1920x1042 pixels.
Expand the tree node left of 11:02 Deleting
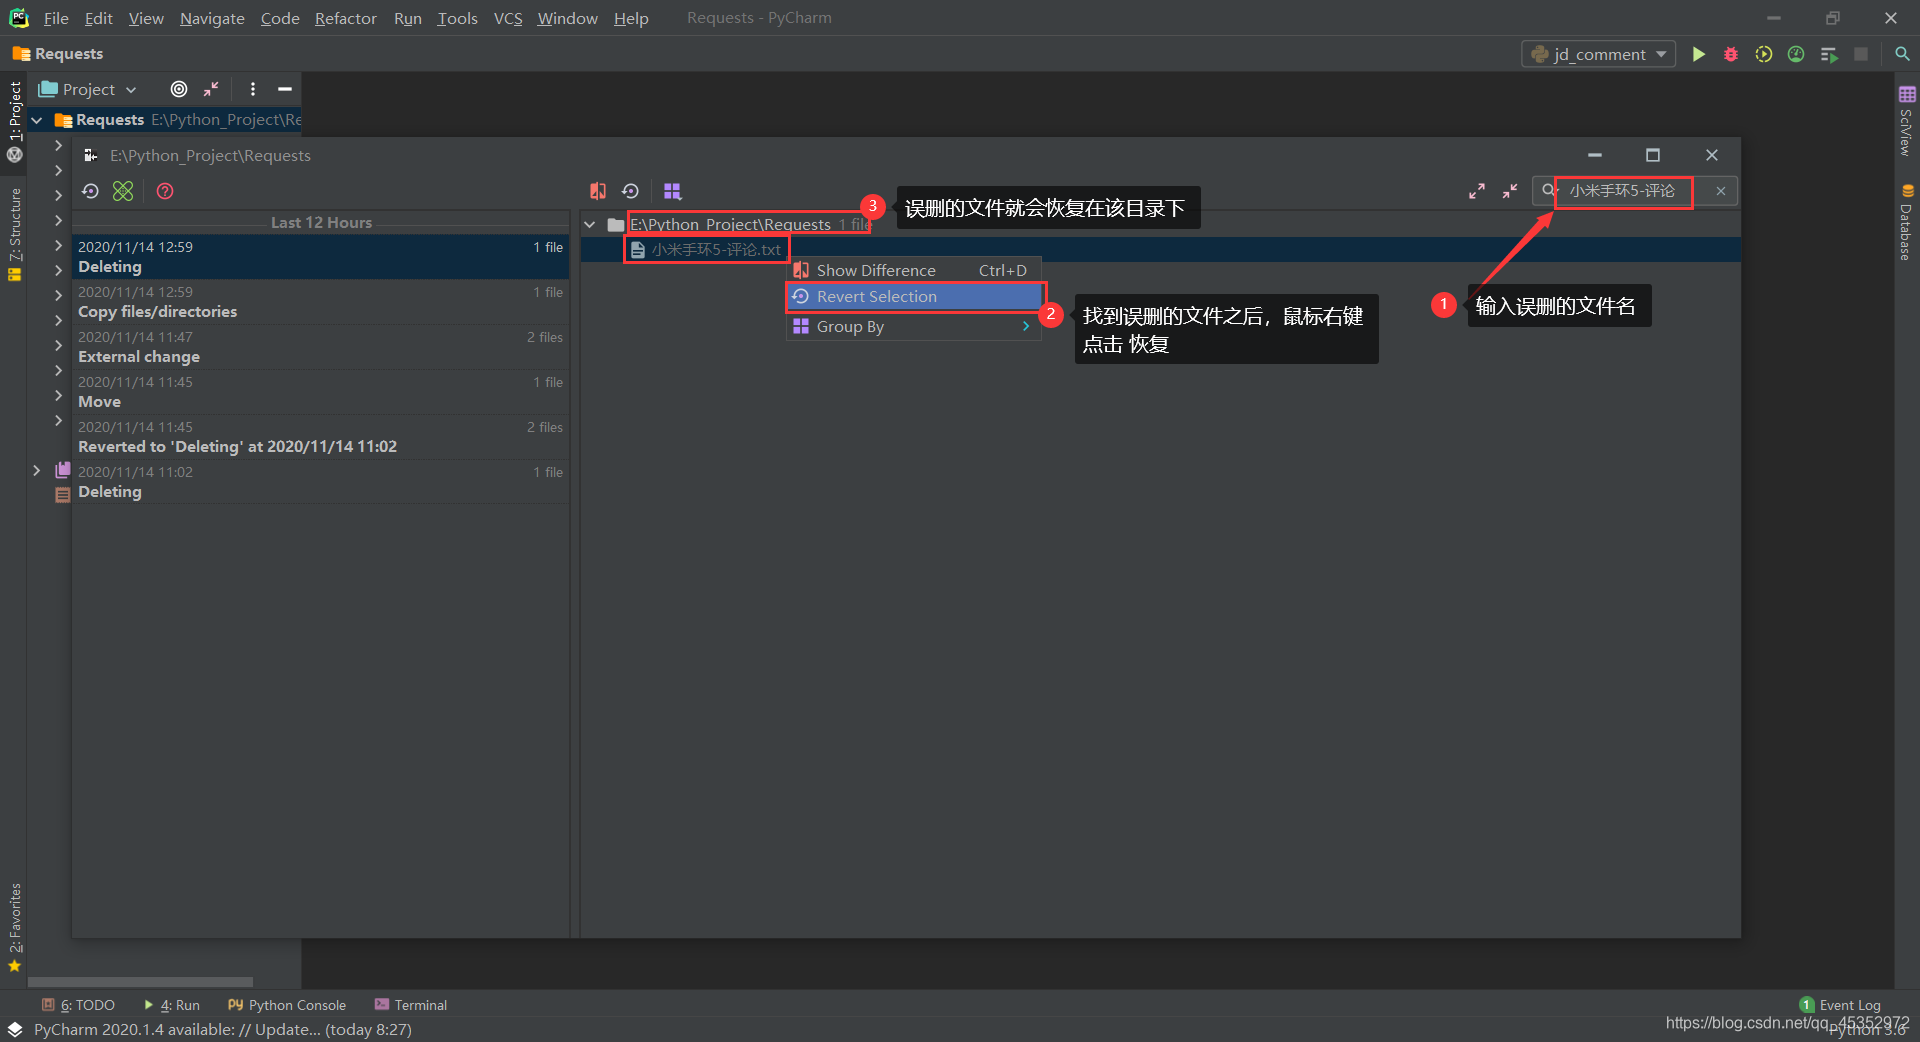click(37, 470)
